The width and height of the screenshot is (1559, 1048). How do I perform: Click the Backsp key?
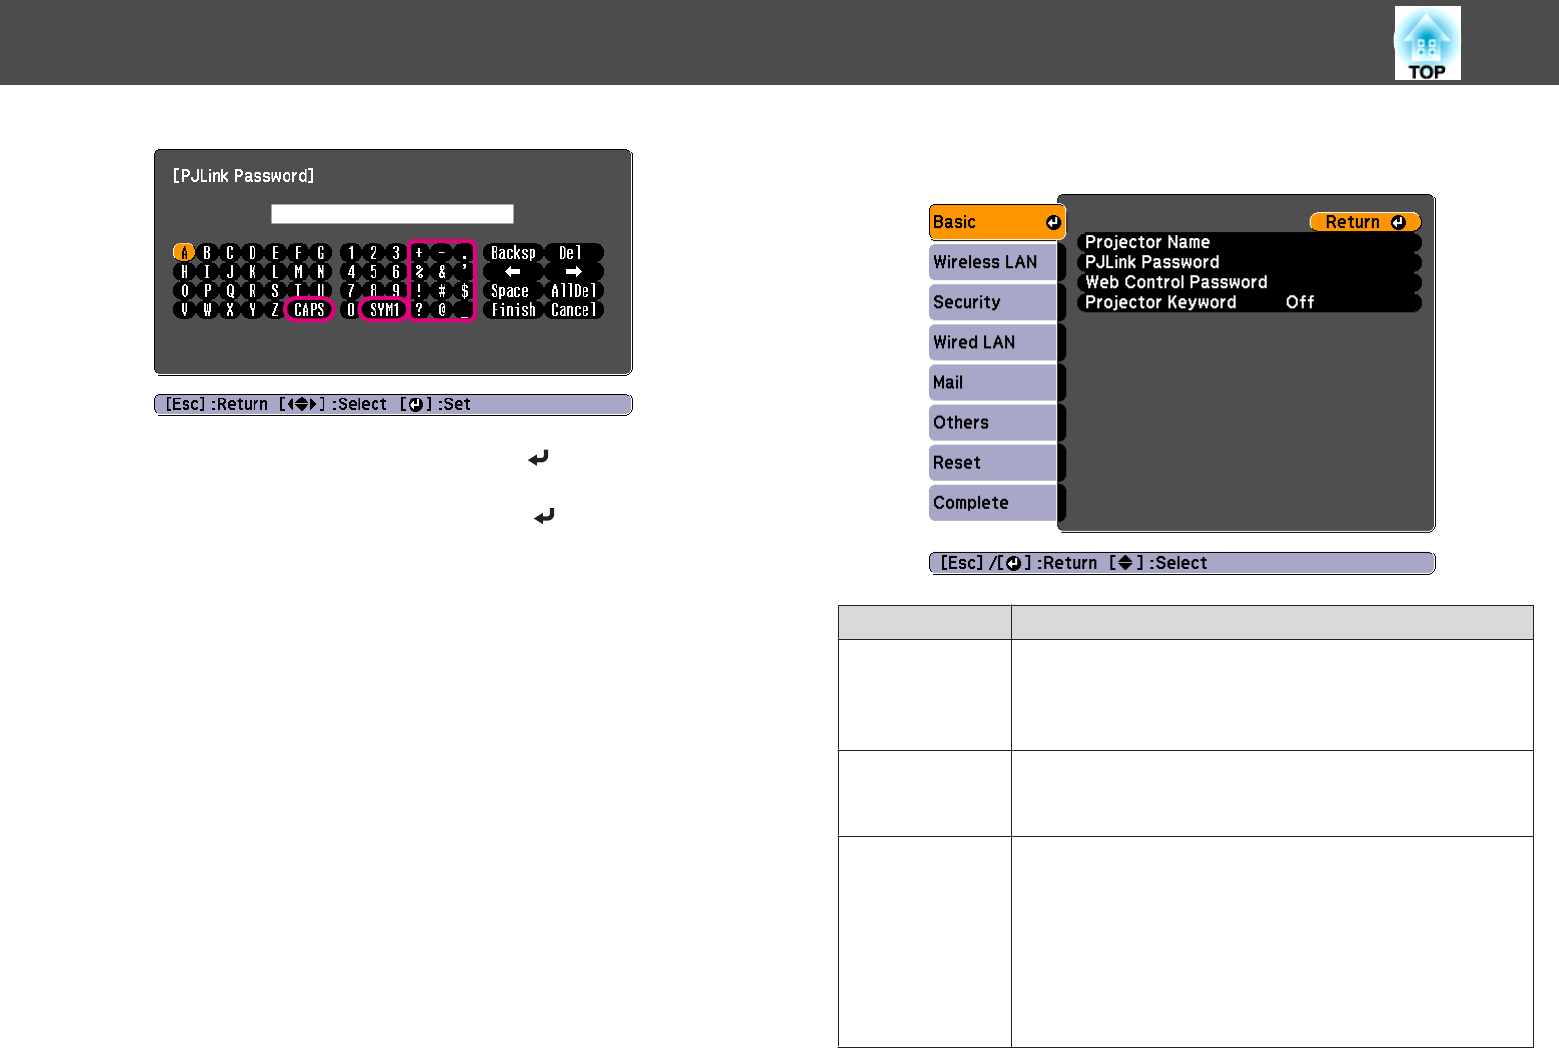click(513, 253)
